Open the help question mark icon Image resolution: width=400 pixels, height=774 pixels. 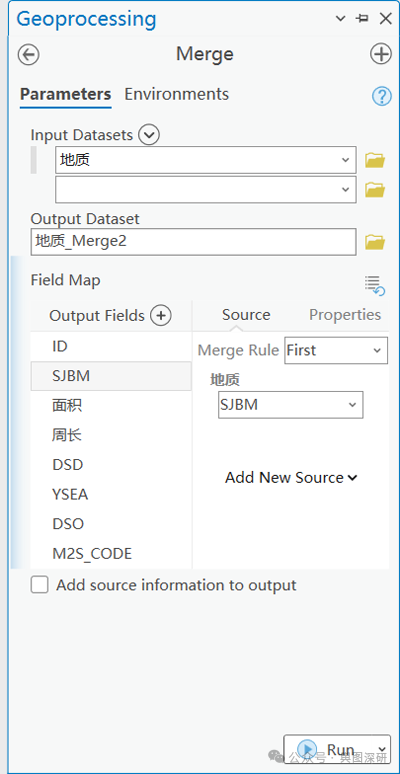(381, 96)
